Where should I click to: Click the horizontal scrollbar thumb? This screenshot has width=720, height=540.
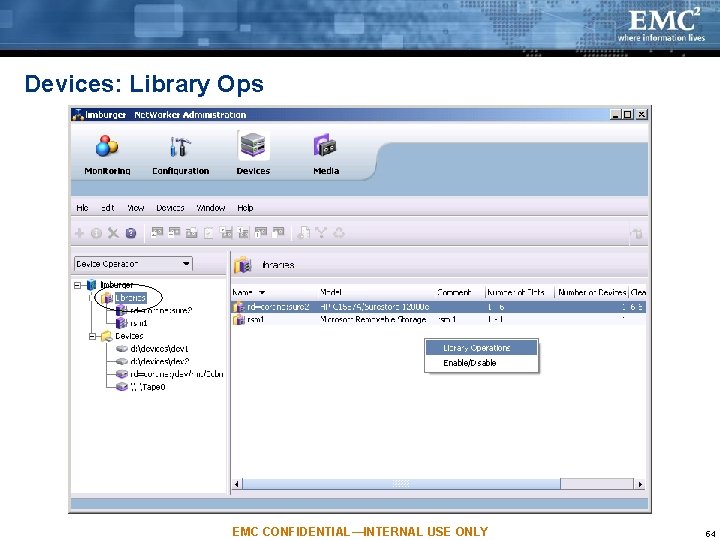click(x=401, y=484)
